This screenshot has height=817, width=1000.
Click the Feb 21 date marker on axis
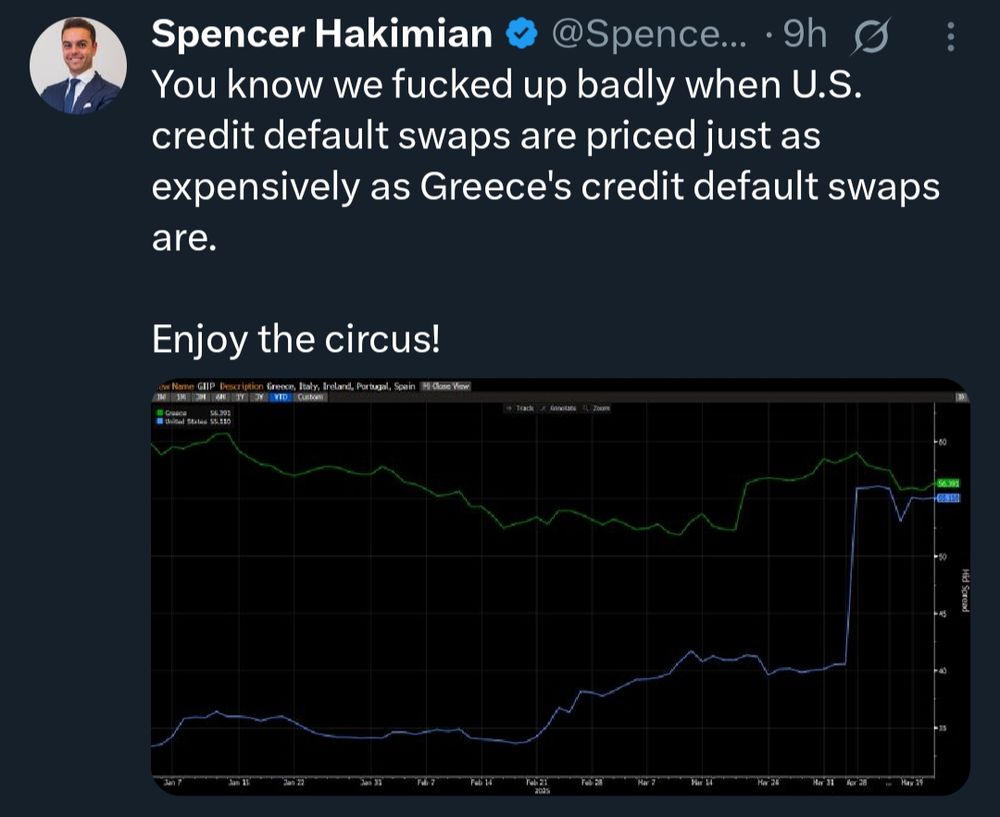pos(536,782)
